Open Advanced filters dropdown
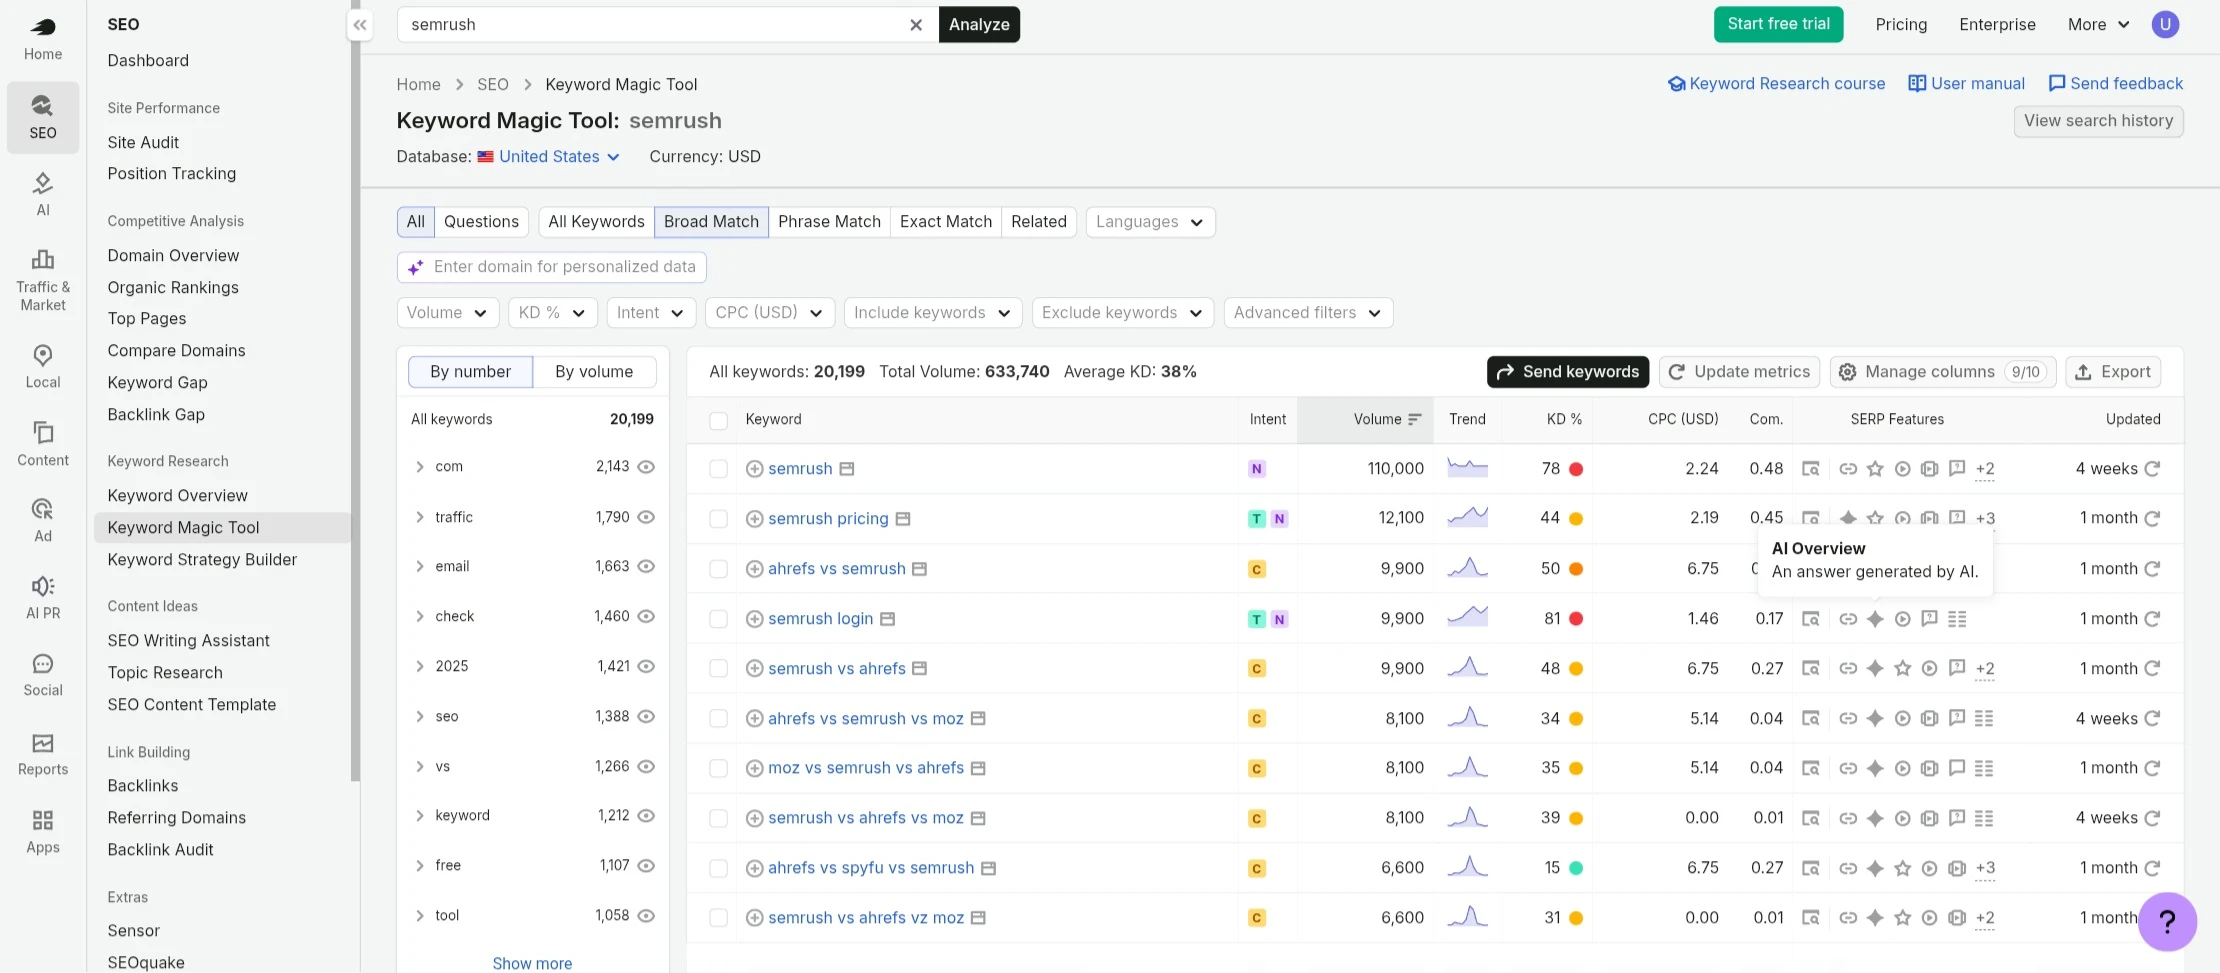The width and height of the screenshot is (2220, 973). tap(1308, 313)
